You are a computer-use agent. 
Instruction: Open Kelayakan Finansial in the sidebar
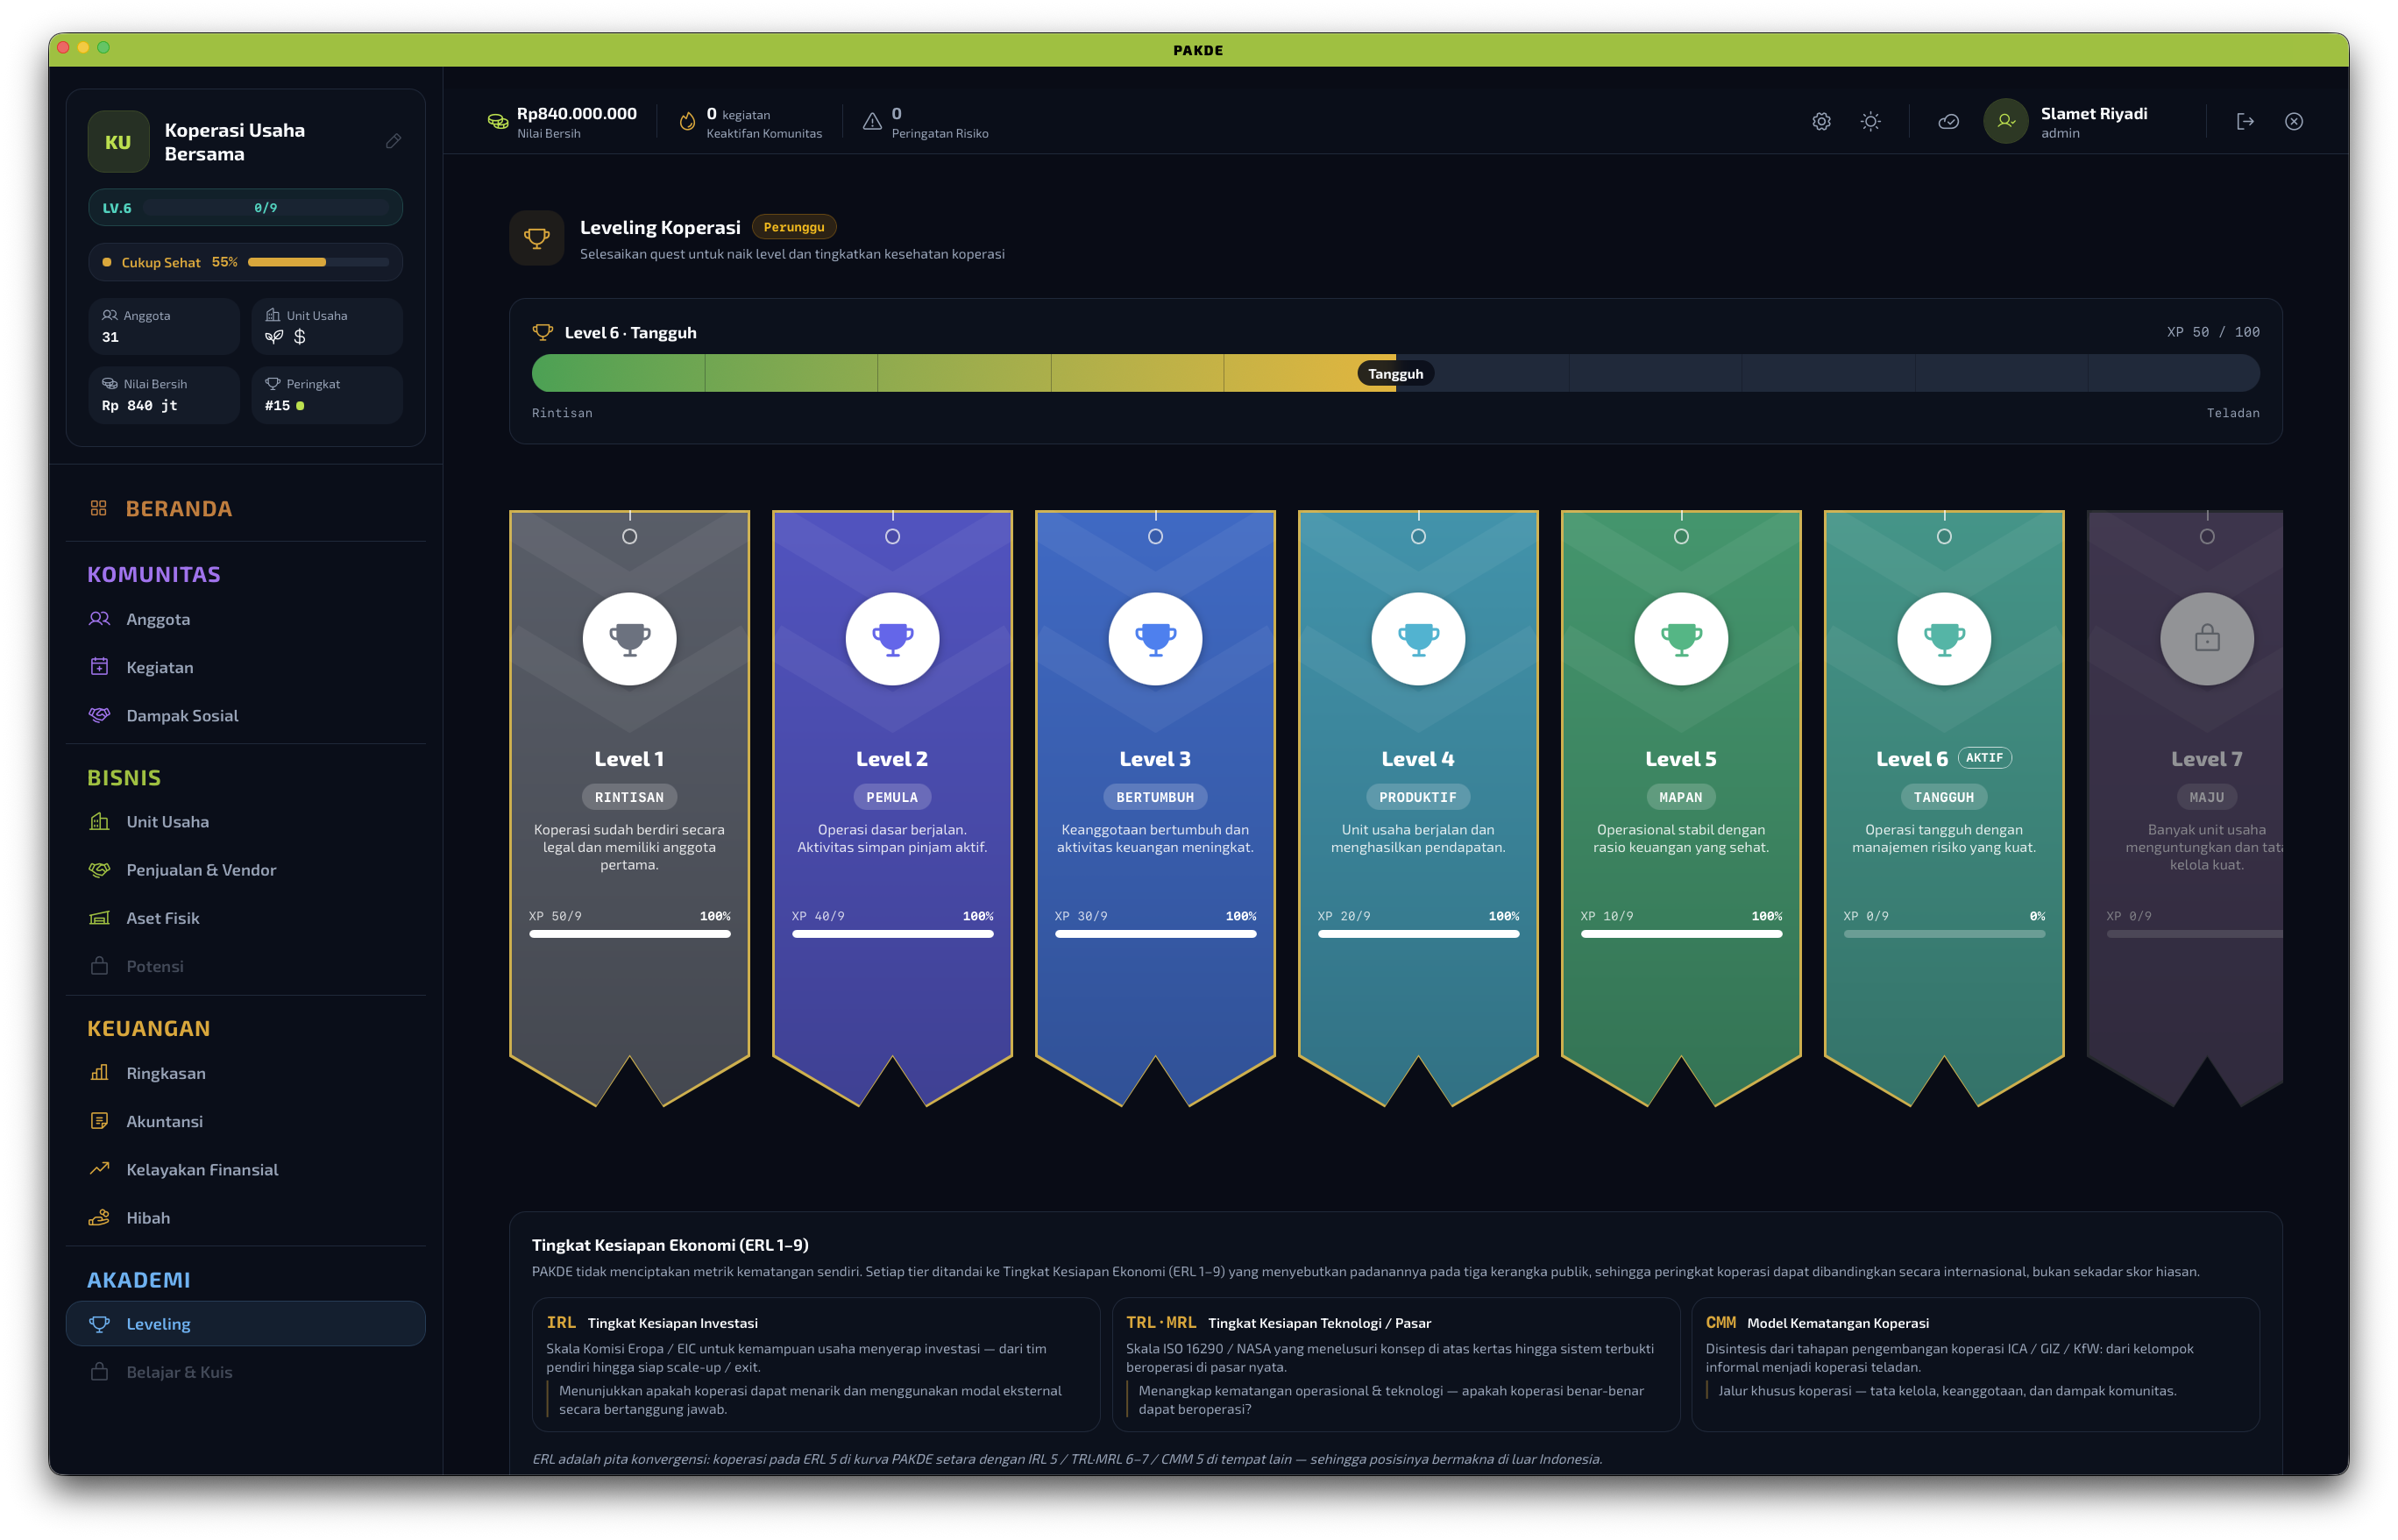(x=245, y=1169)
